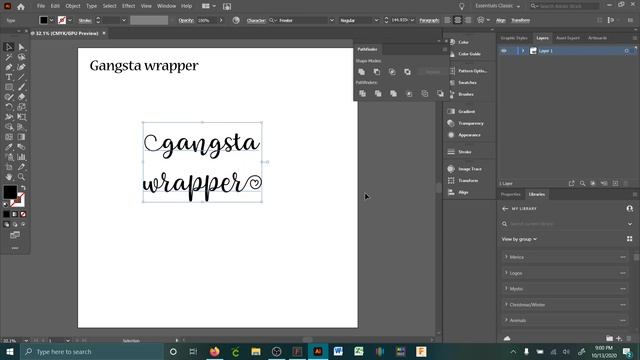
Task: Select the Magic Wand tool
Action: pos(9,57)
